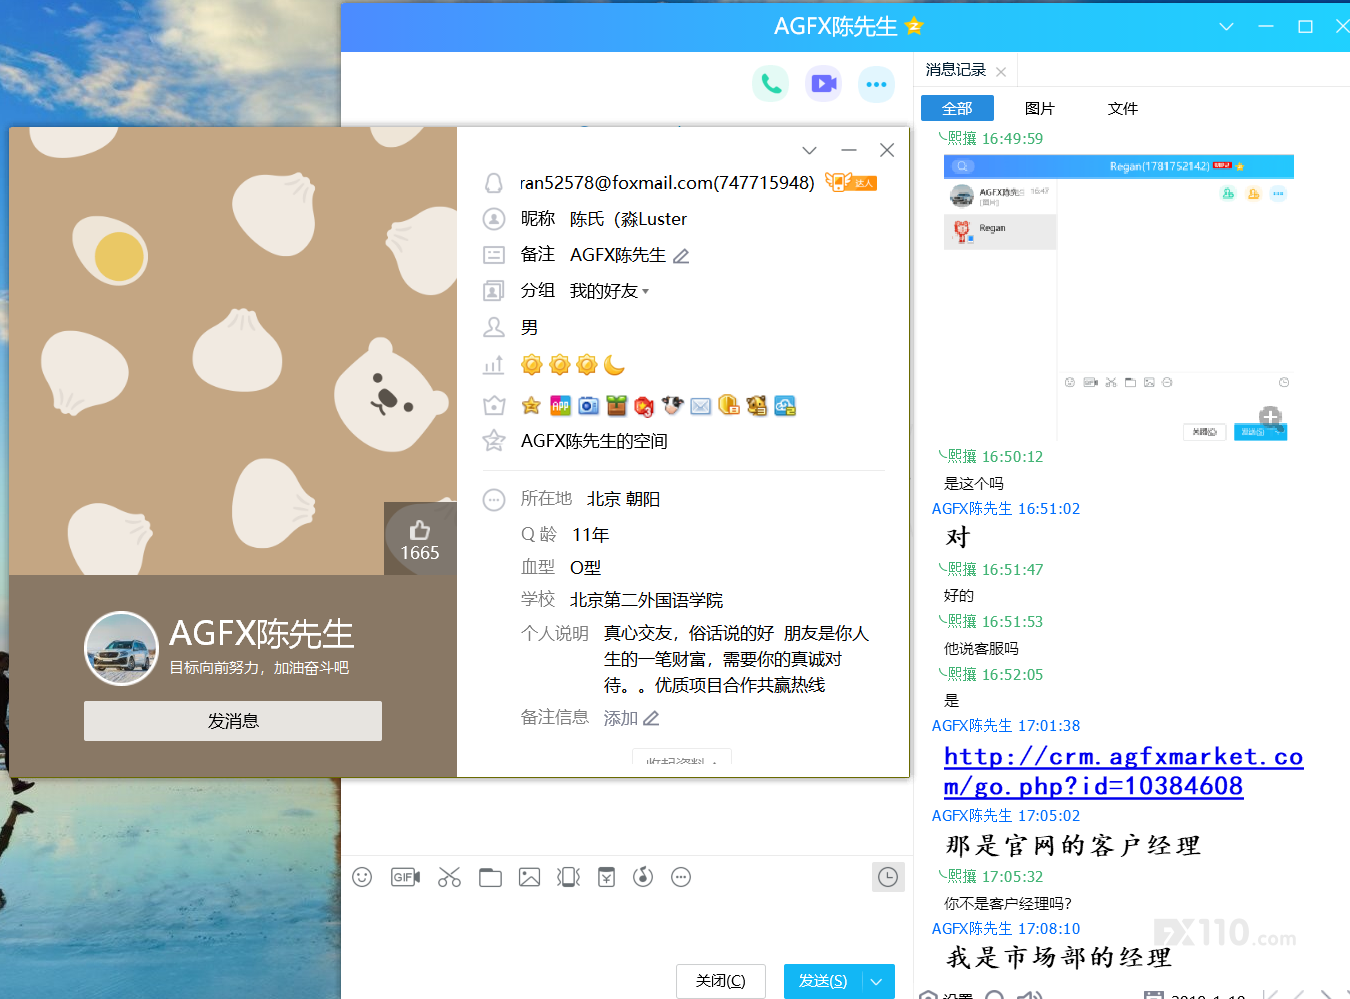The image size is (1350, 999).
Task: Open the GIF sticker panel
Action: (x=405, y=877)
